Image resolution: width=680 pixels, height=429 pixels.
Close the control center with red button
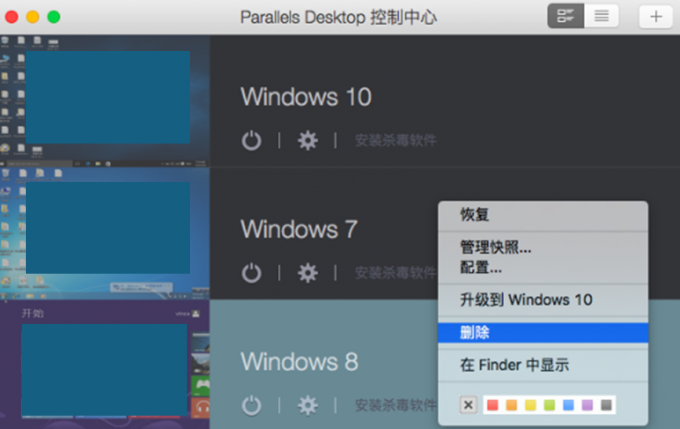(12, 17)
